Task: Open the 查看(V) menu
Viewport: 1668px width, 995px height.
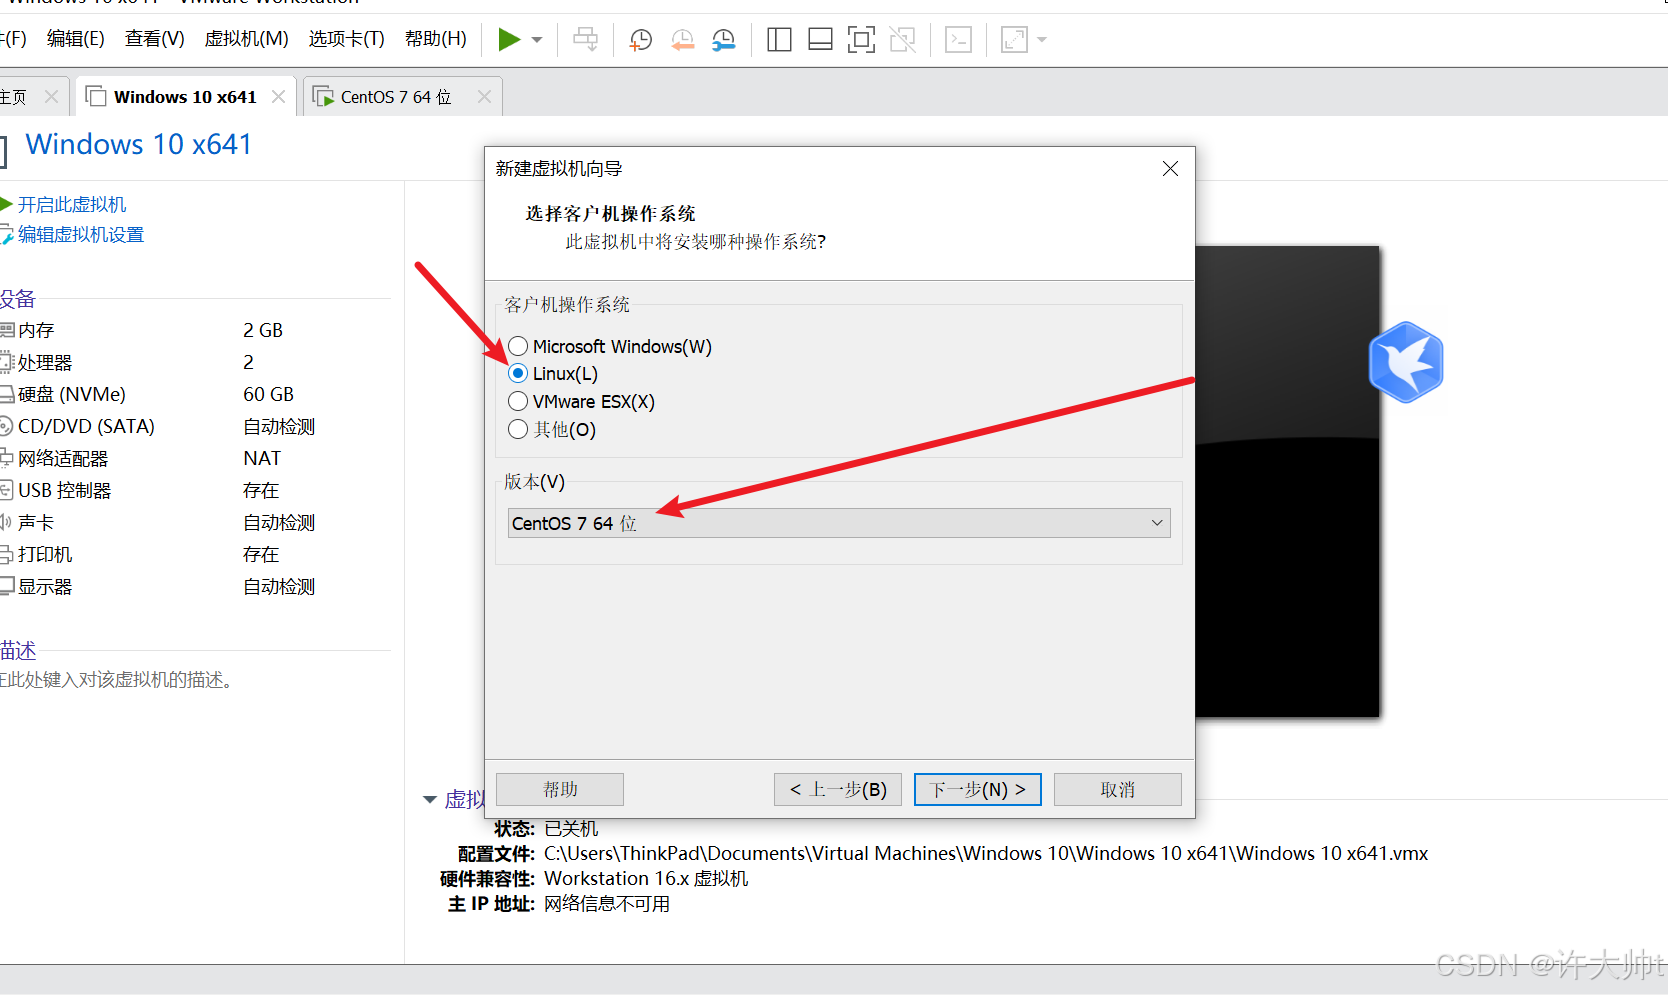Action: click(x=155, y=39)
